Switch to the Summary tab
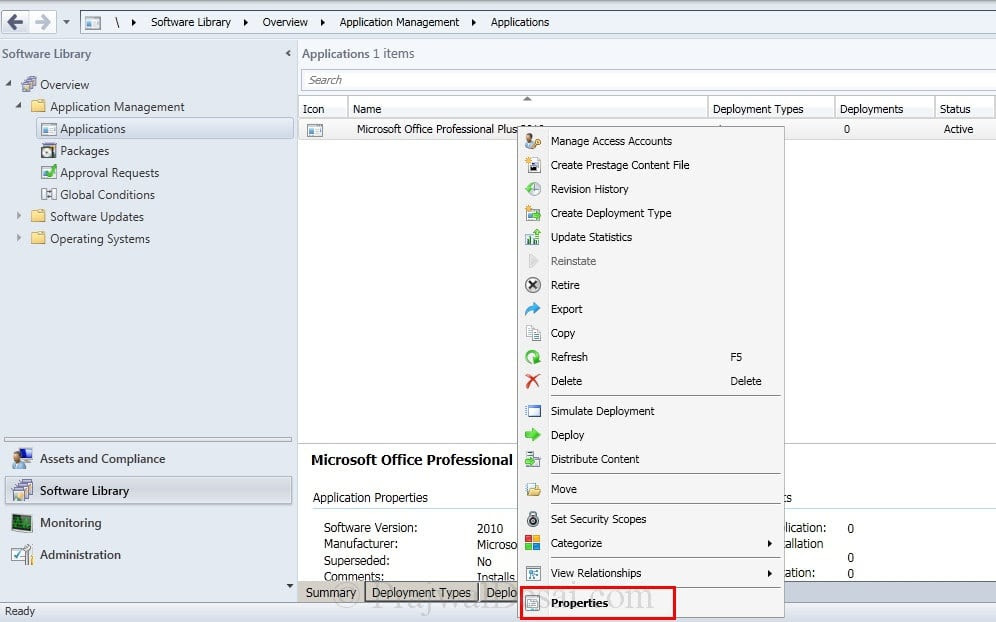This screenshot has height=622, width=996. 331,593
